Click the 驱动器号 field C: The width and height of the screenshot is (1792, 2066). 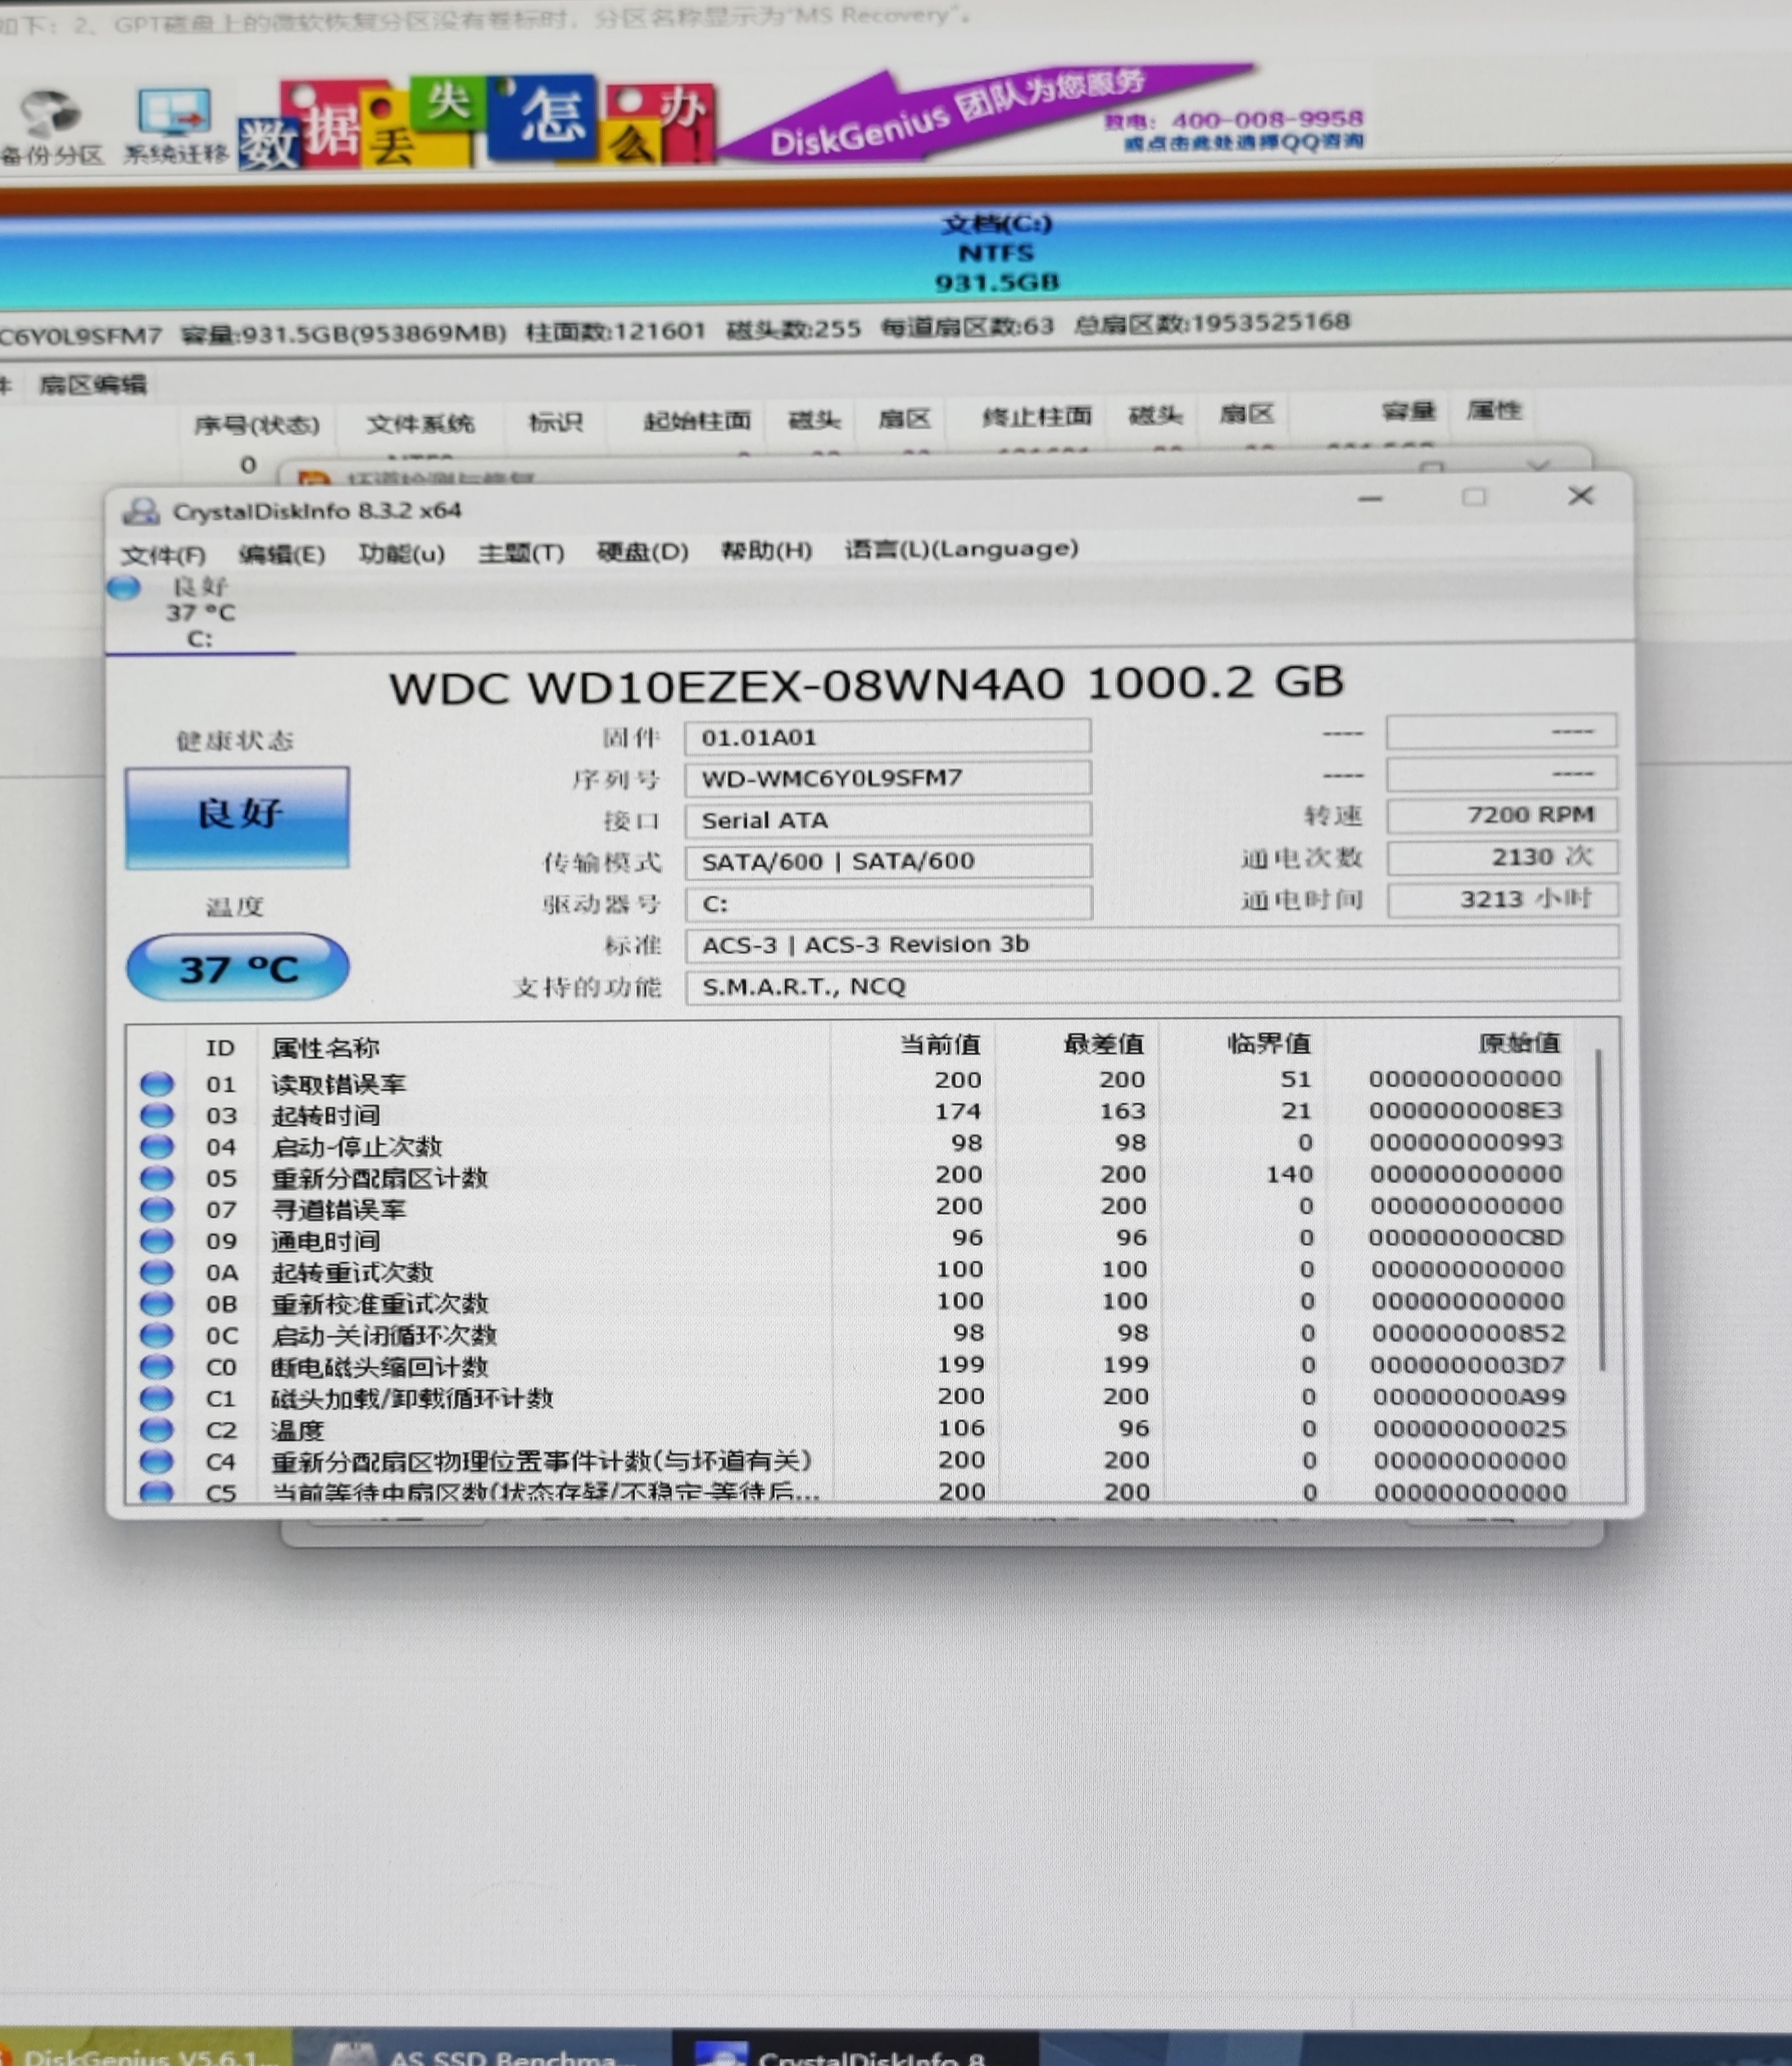point(888,904)
